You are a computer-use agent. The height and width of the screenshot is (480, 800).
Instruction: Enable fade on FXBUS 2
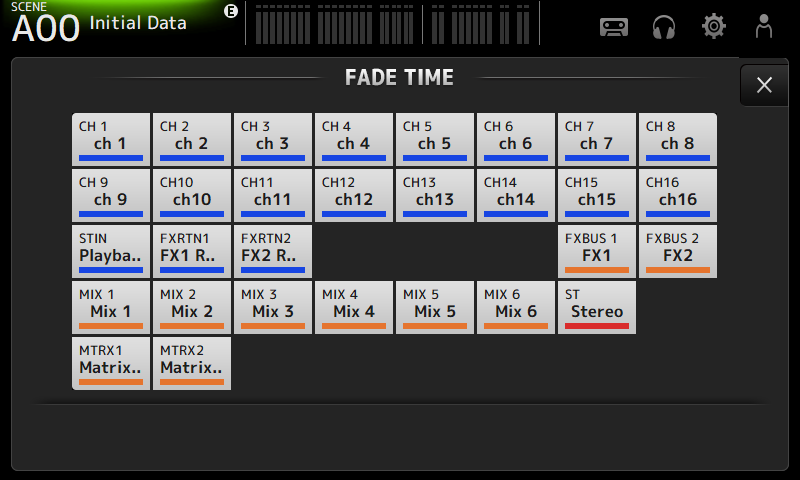678,251
